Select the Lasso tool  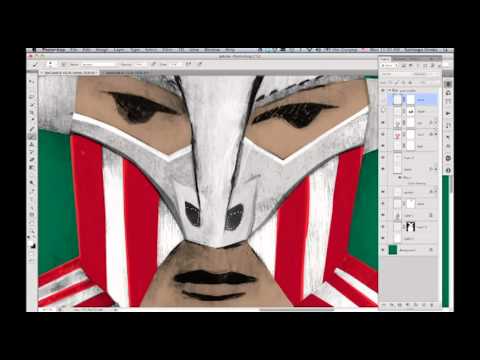point(32,97)
